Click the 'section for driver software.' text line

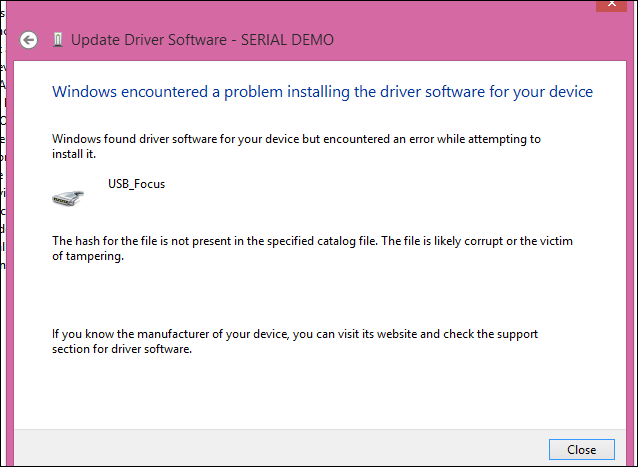click(x=122, y=350)
